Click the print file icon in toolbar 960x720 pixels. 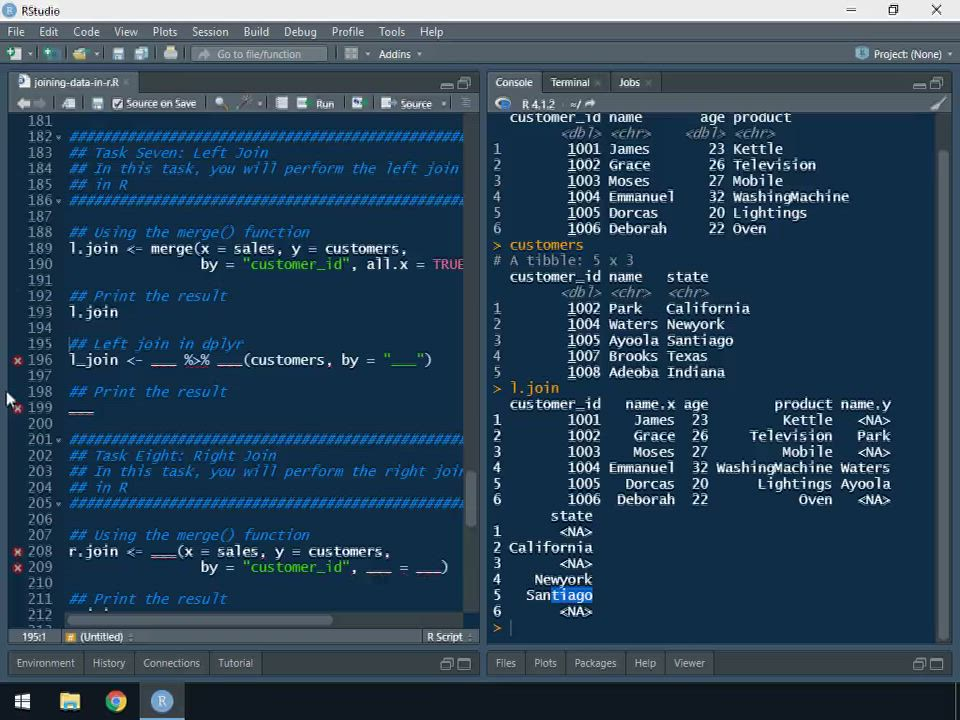point(170,54)
